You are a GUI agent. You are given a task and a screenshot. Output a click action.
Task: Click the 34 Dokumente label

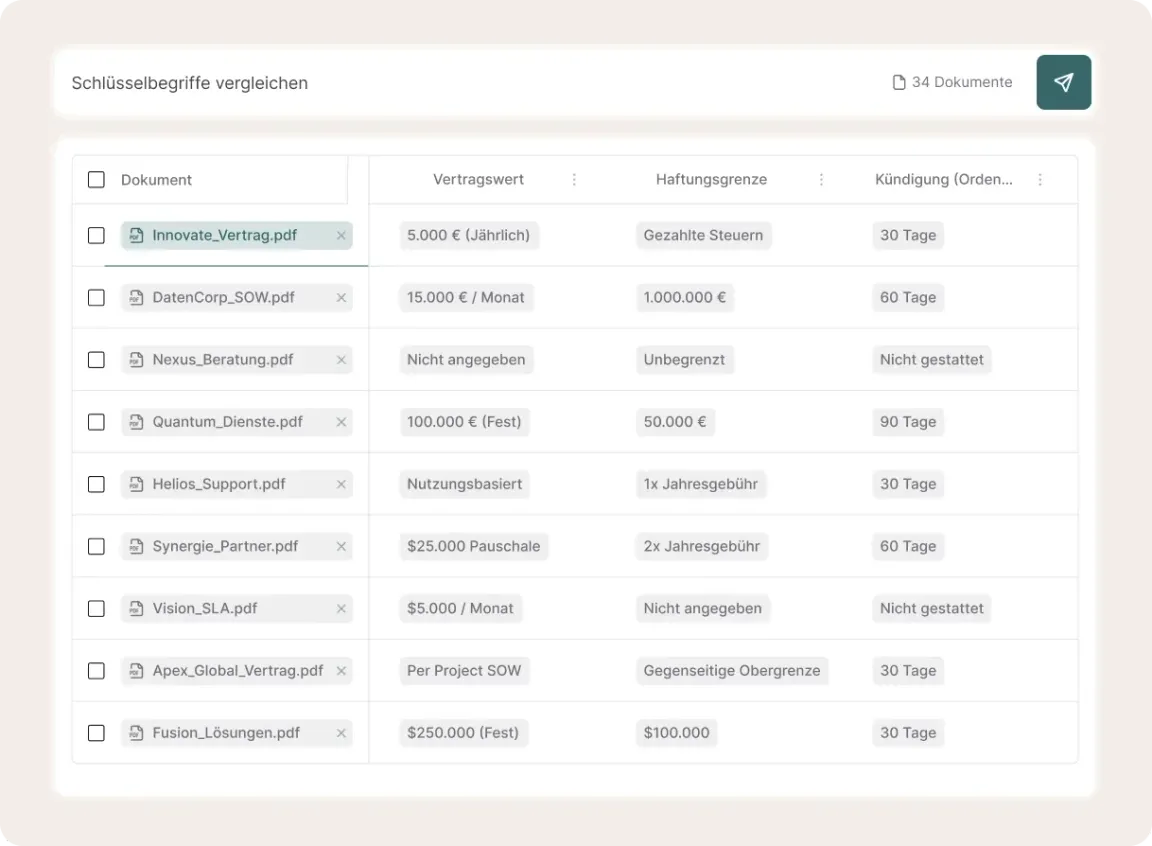pyautogui.click(x=961, y=82)
